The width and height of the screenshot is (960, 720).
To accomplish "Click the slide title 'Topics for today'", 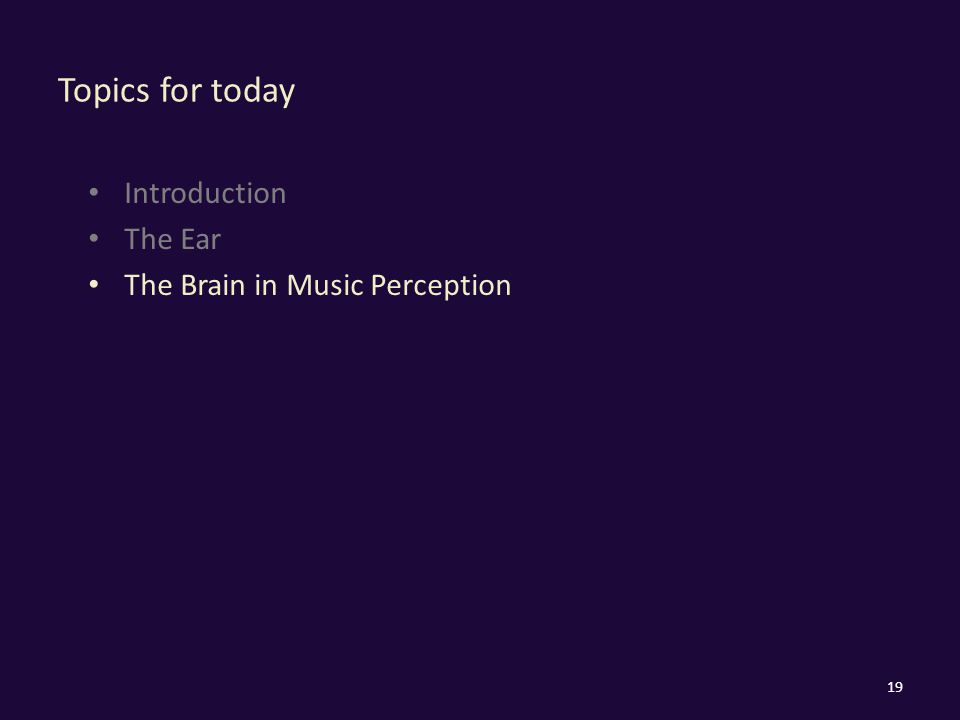I will (176, 91).
